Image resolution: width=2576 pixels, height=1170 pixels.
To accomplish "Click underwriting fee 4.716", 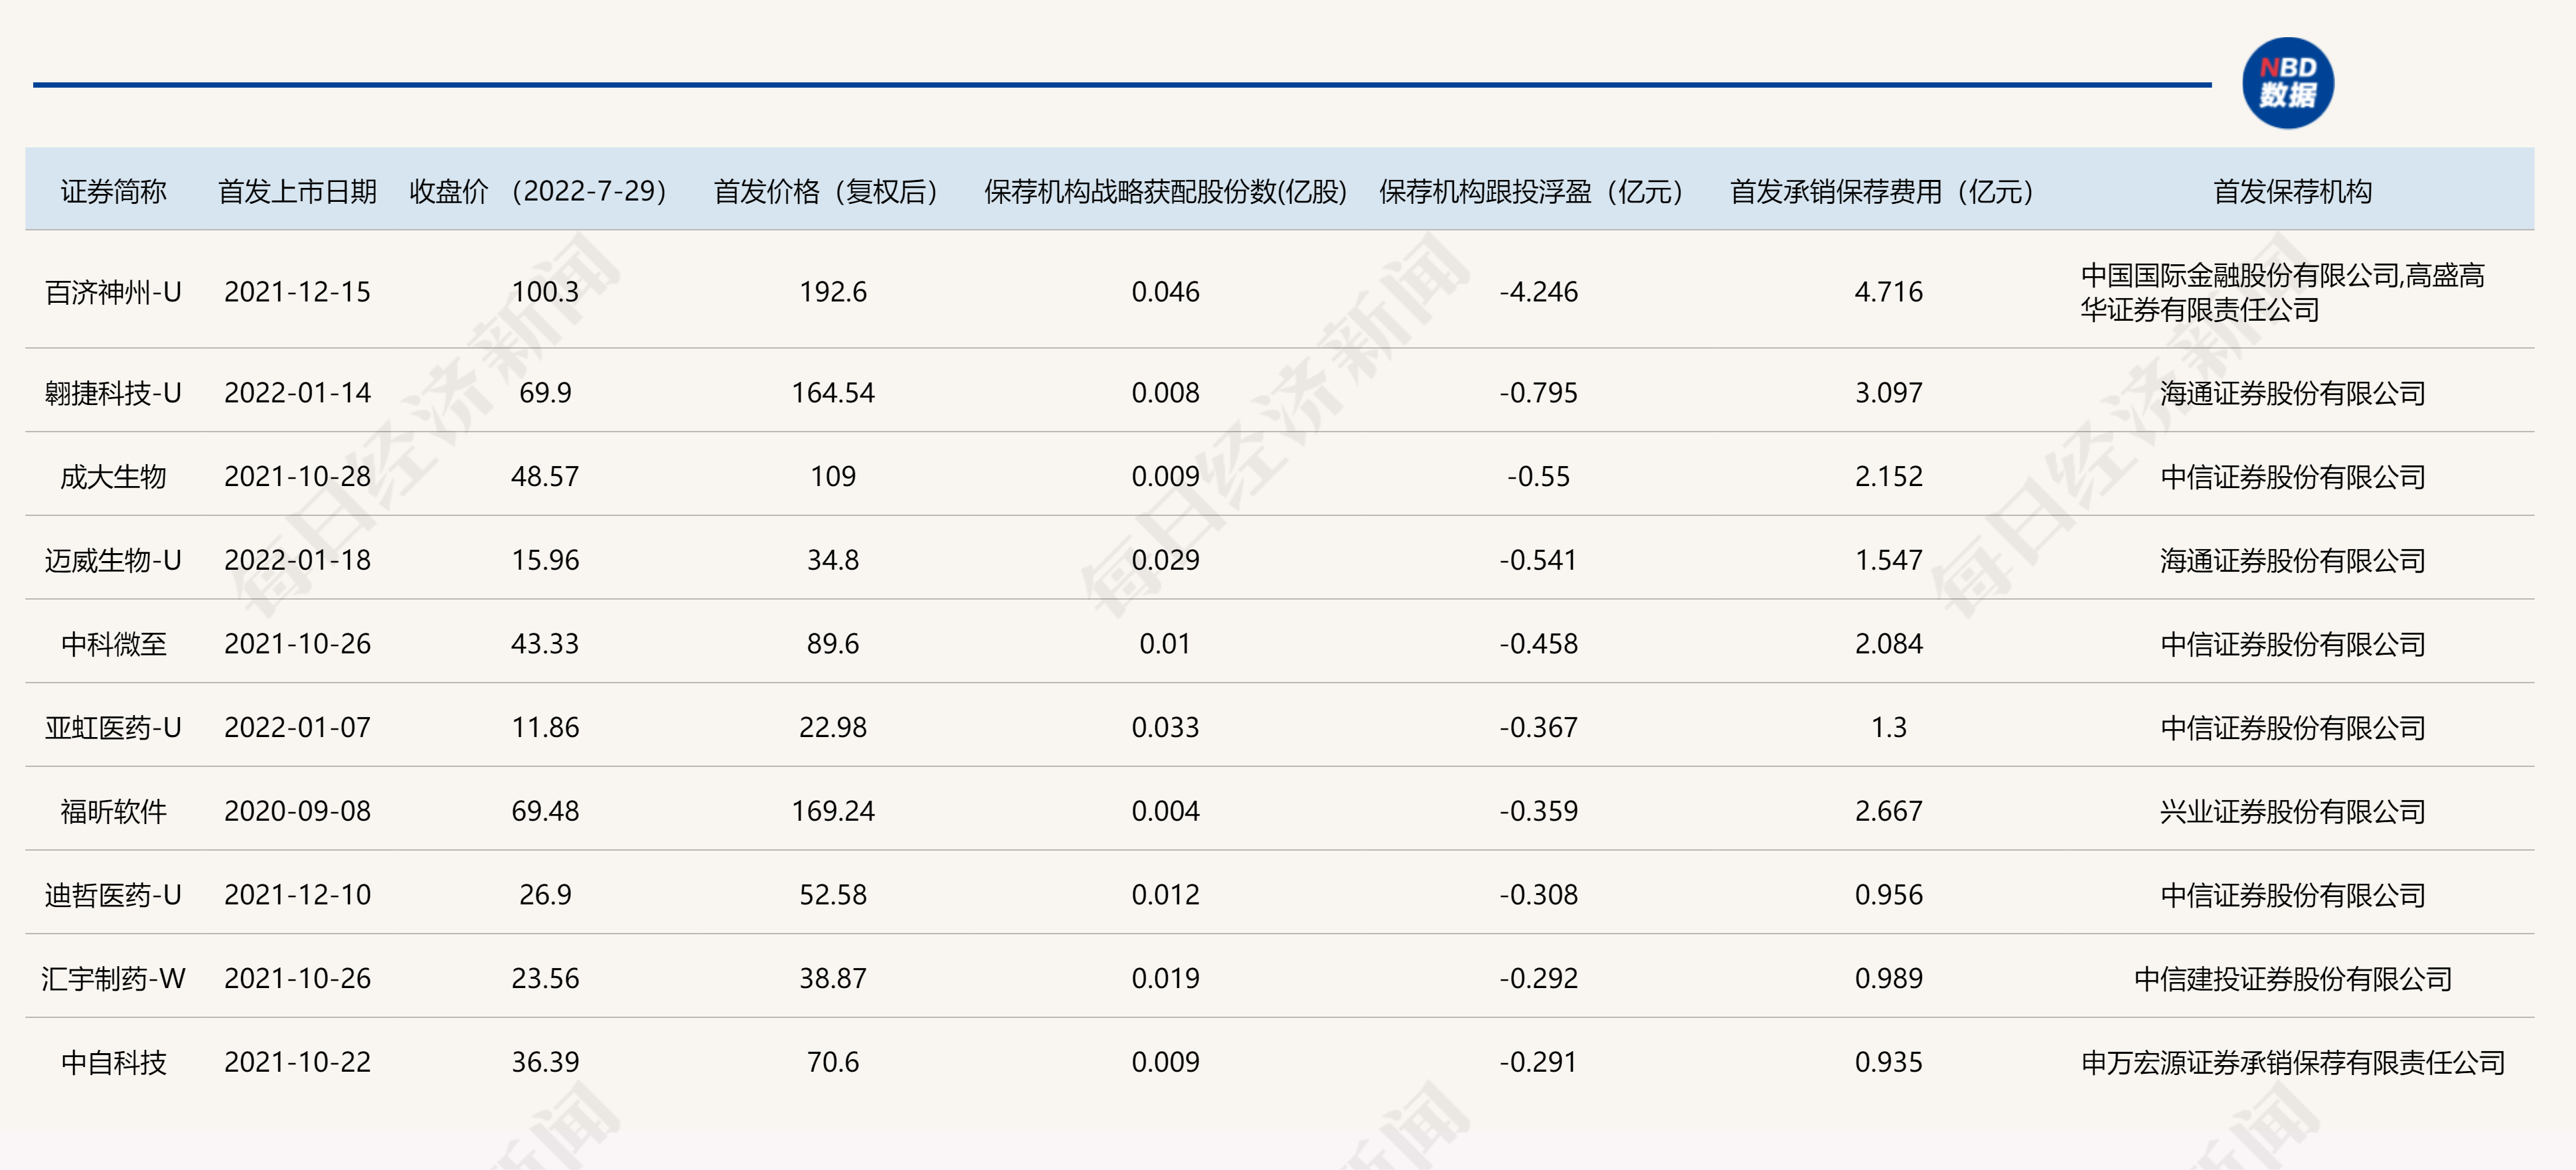I will tap(1888, 292).
